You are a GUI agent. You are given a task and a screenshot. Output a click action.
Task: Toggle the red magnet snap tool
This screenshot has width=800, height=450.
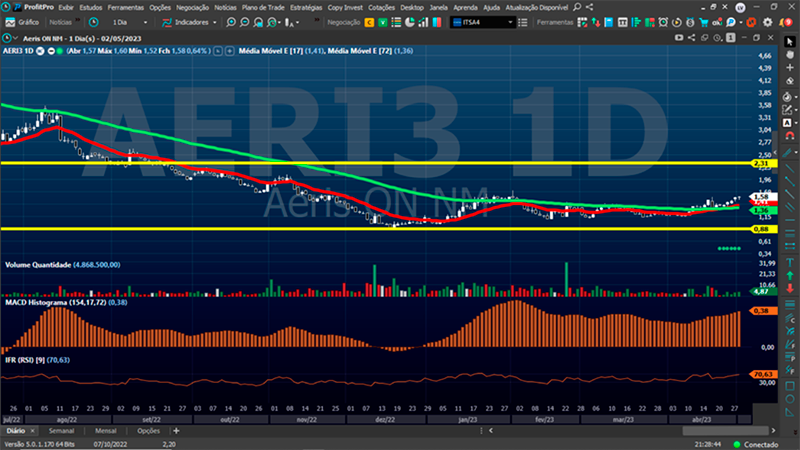[790, 136]
